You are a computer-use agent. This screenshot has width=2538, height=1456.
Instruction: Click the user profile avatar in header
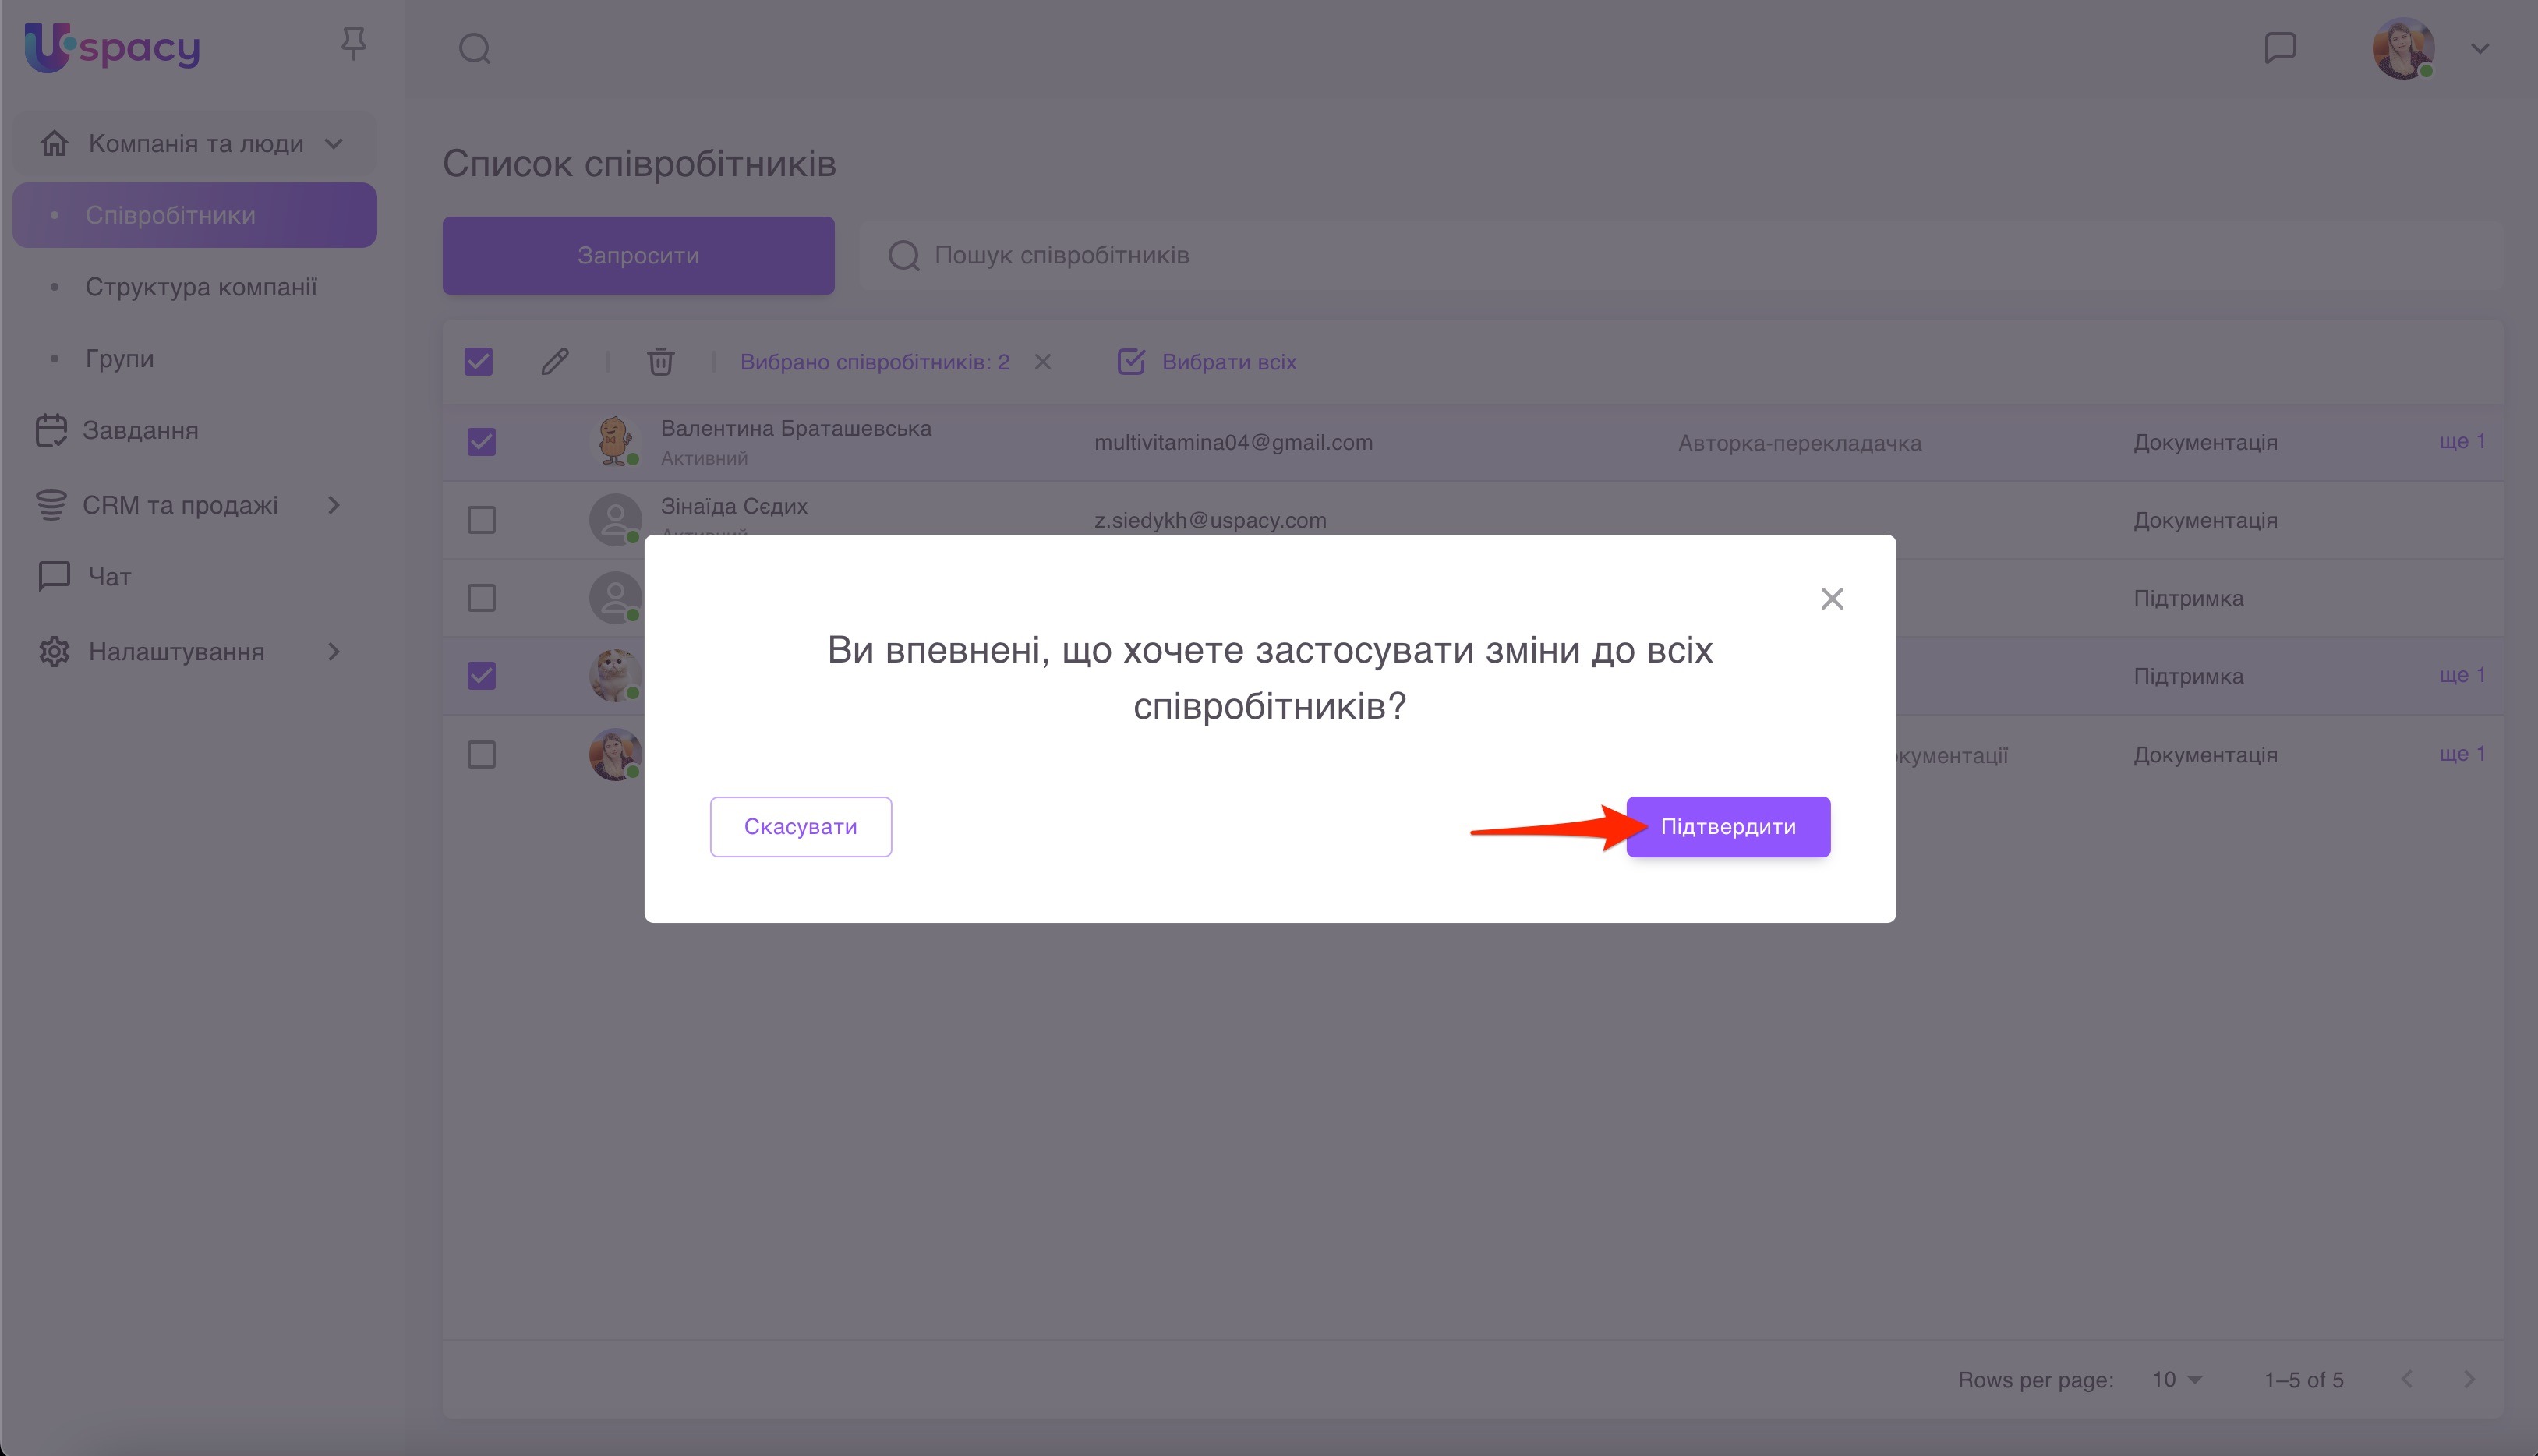(x=2403, y=48)
